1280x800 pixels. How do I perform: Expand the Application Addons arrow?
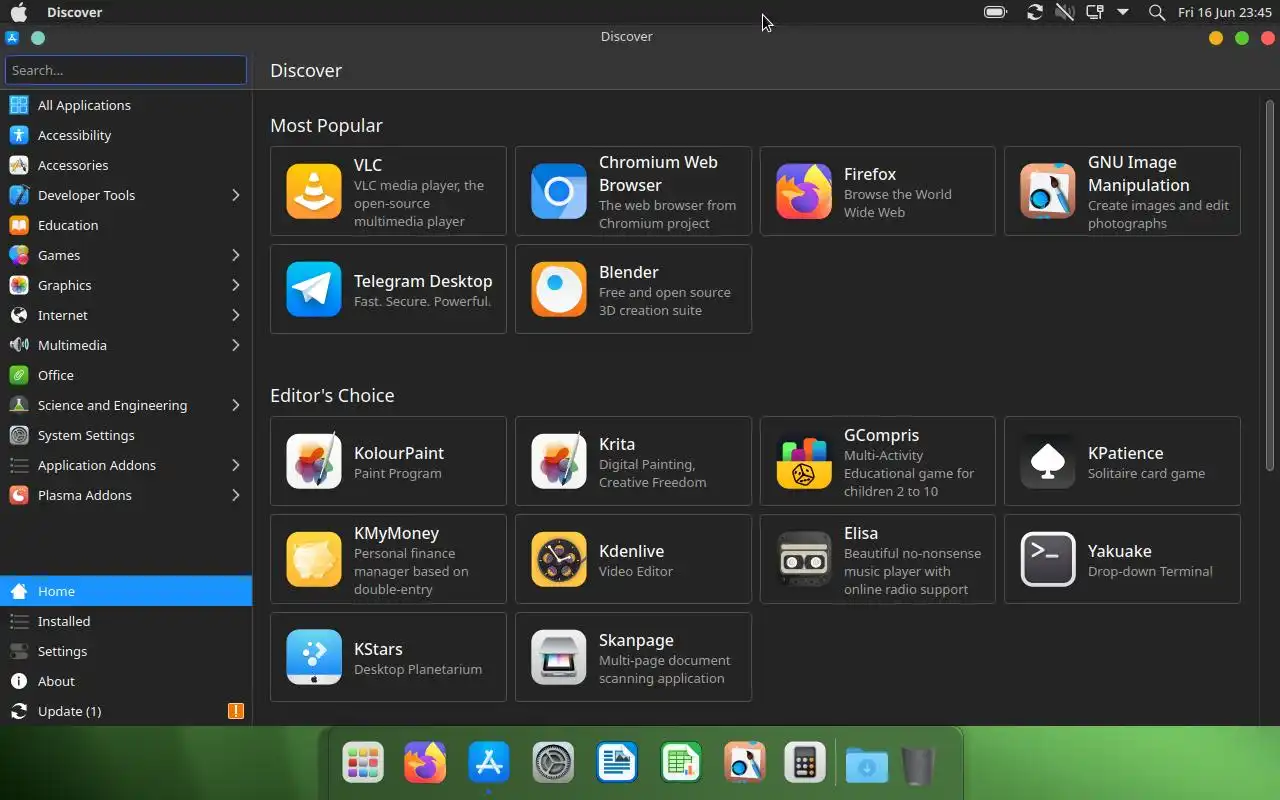pyautogui.click(x=236, y=465)
